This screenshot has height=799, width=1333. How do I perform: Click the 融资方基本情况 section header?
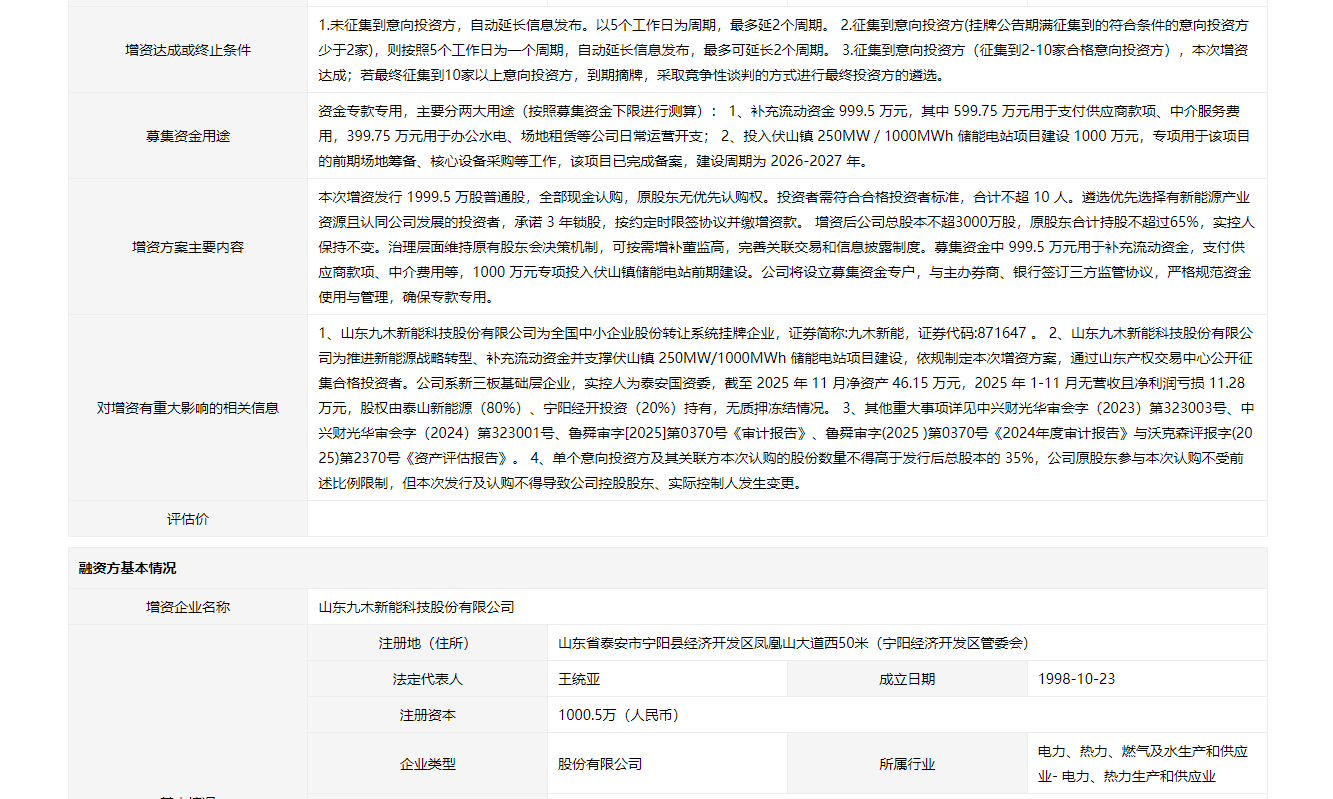pos(128,568)
